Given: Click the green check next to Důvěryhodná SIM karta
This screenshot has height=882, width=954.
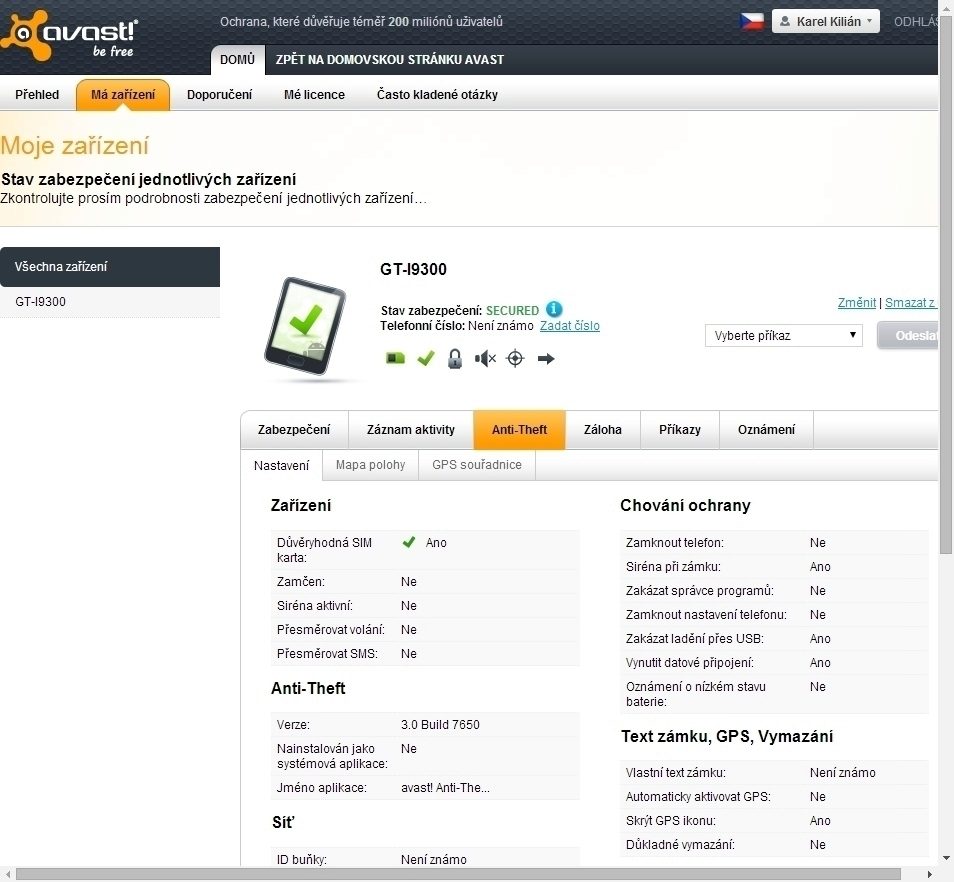Looking at the screenshot, I should click(409, 542).
